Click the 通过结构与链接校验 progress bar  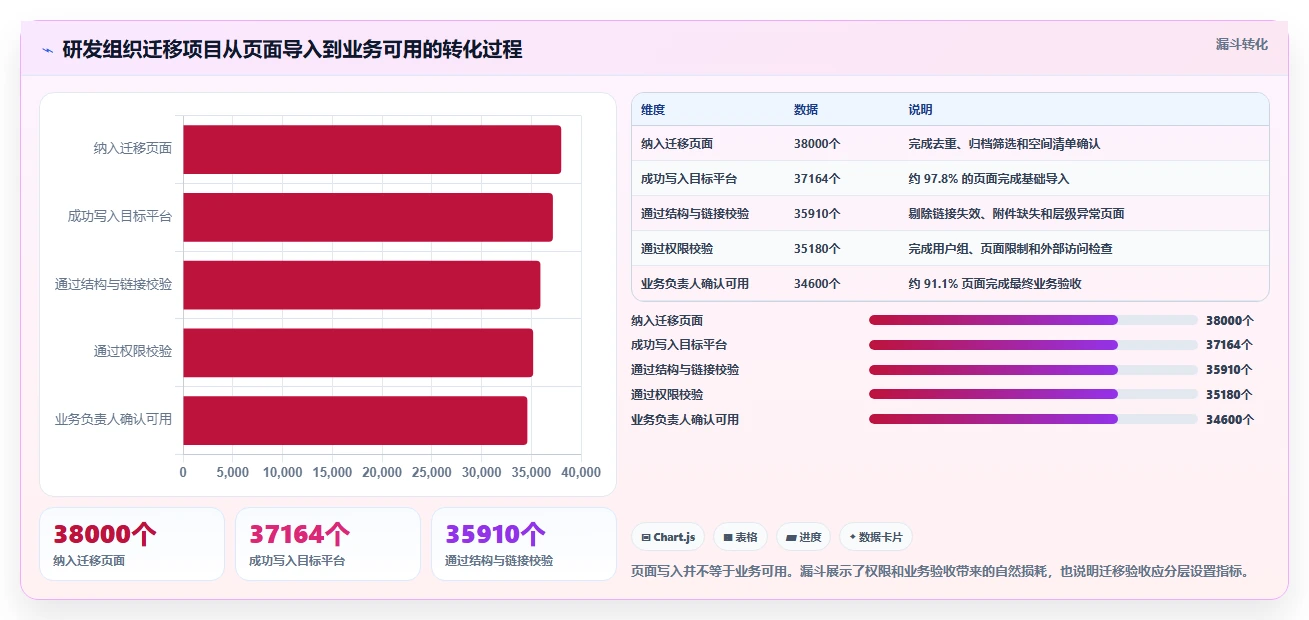tap(1033, 370)
